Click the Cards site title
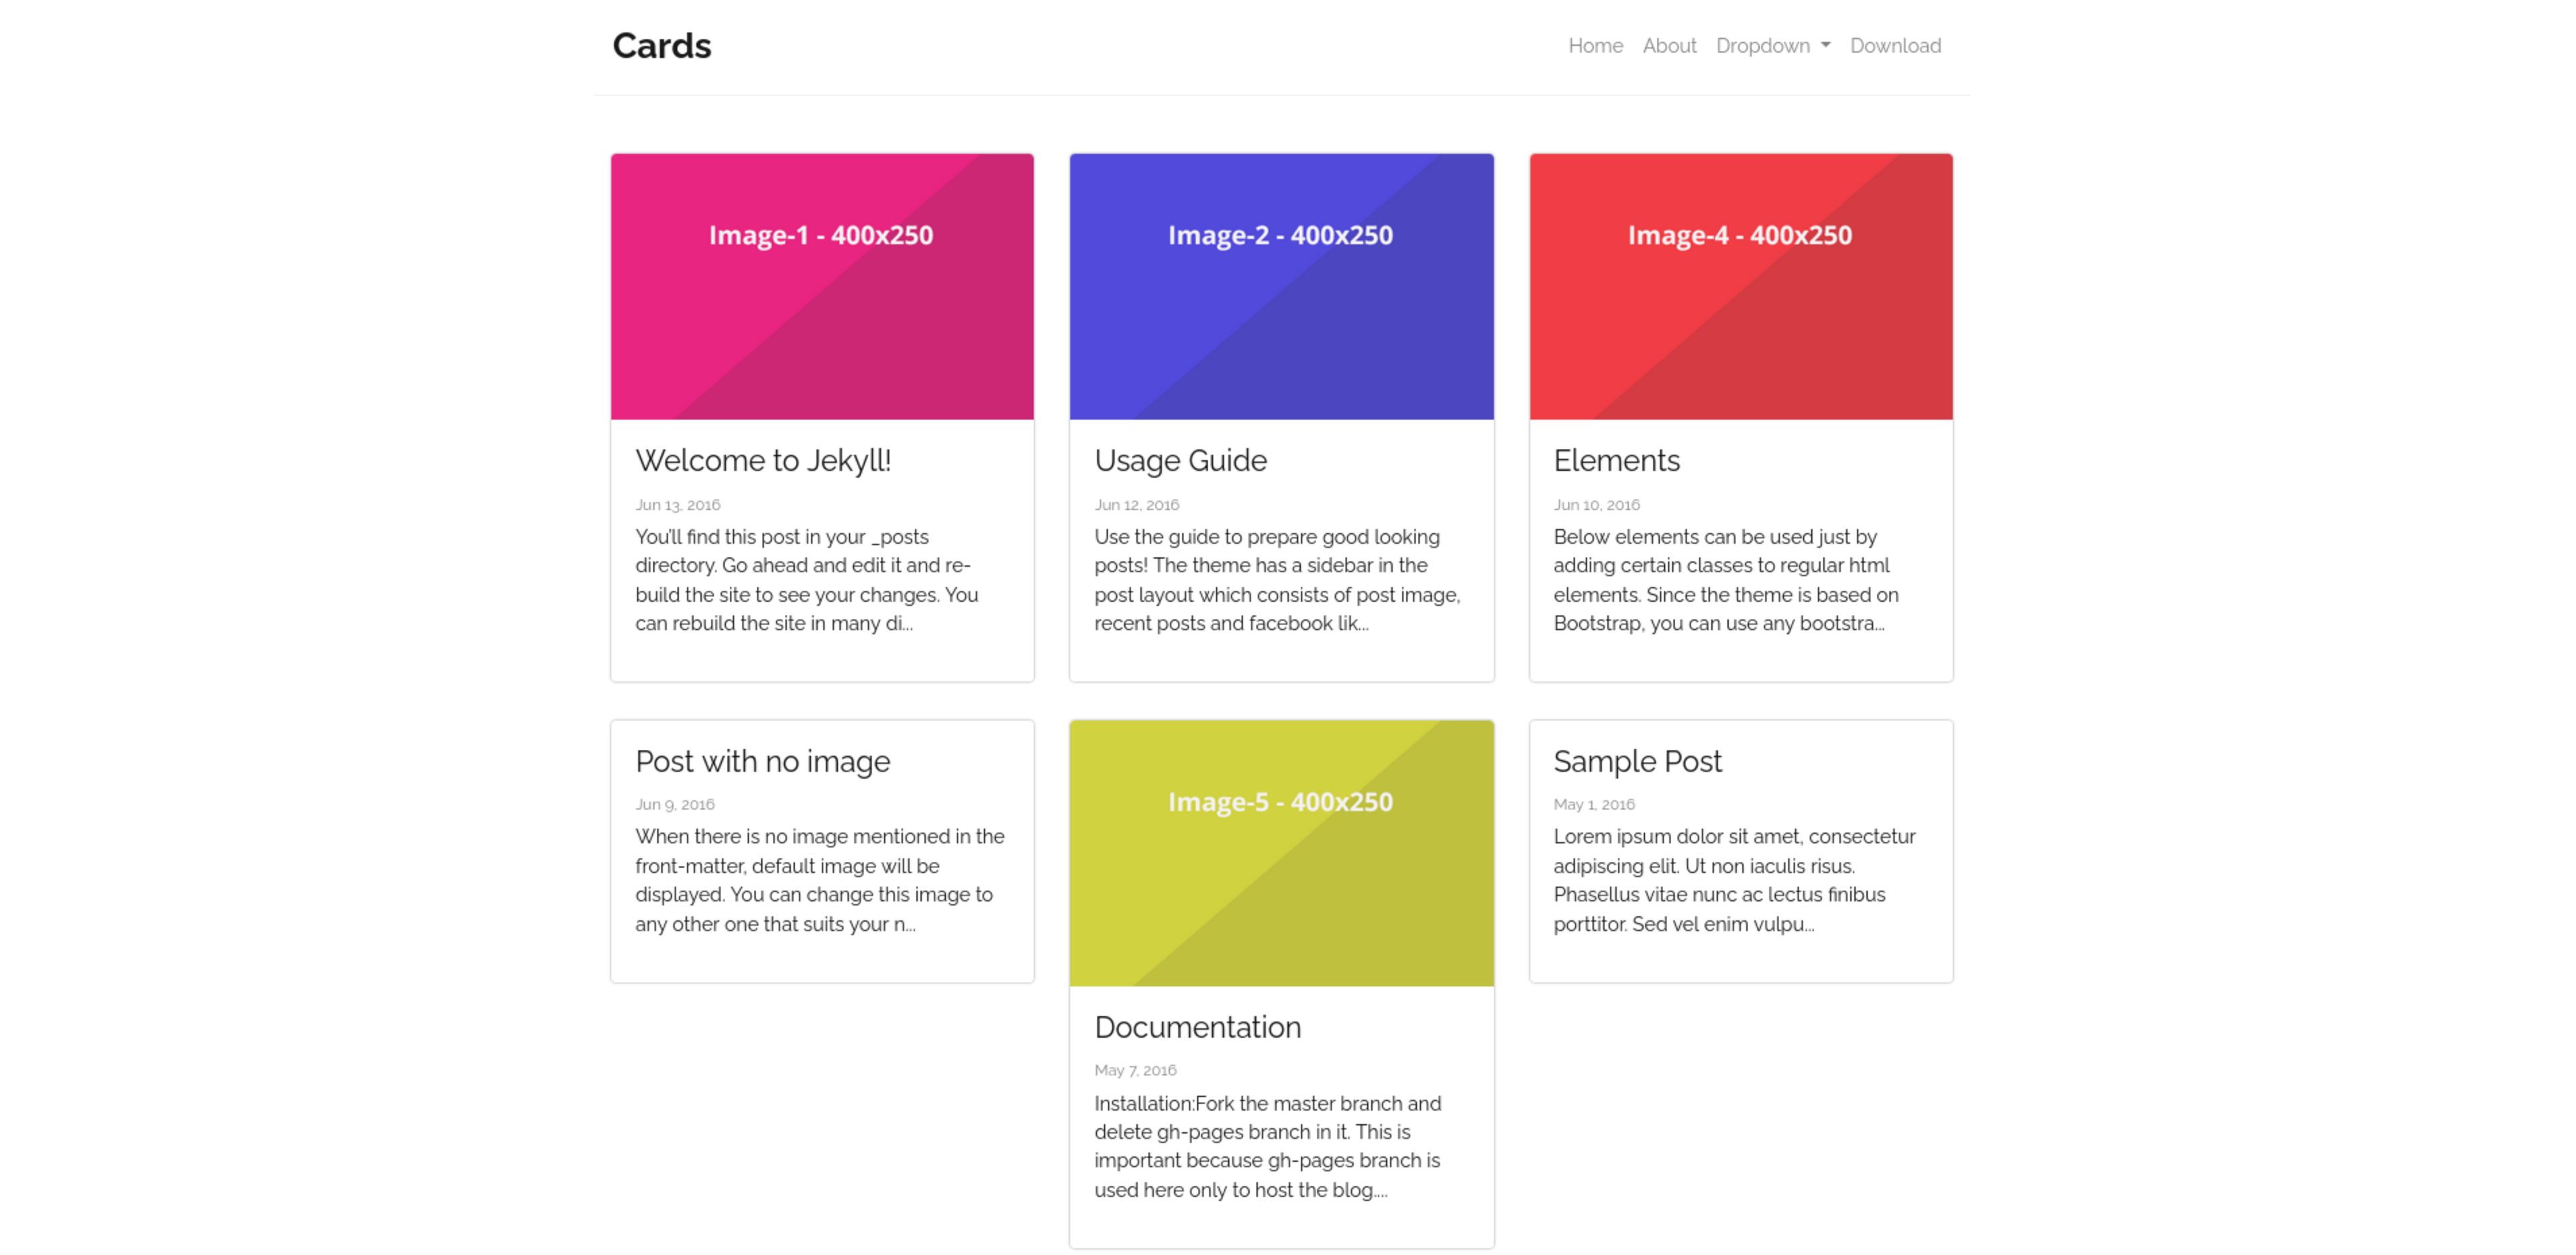Image resolution: width=2576 pixels, height=1255 pixels. (662, 45)
